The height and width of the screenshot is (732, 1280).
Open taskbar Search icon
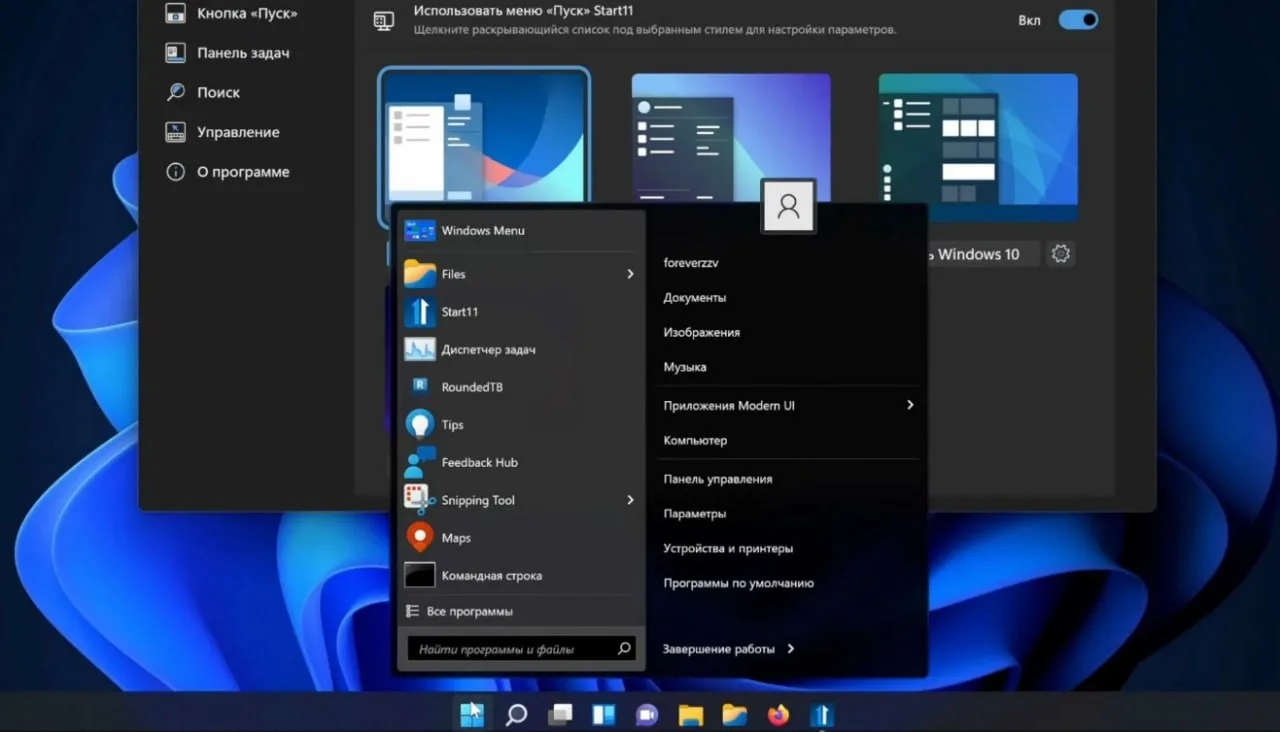coord(516,715)
